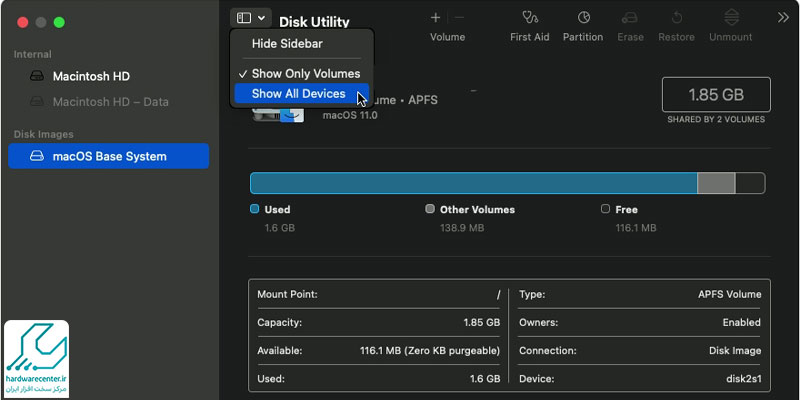This screenshot has width=800, height=400.
Task: Click the APFS Volume type value
Action: pyautogui.click(x=730, y=294)
